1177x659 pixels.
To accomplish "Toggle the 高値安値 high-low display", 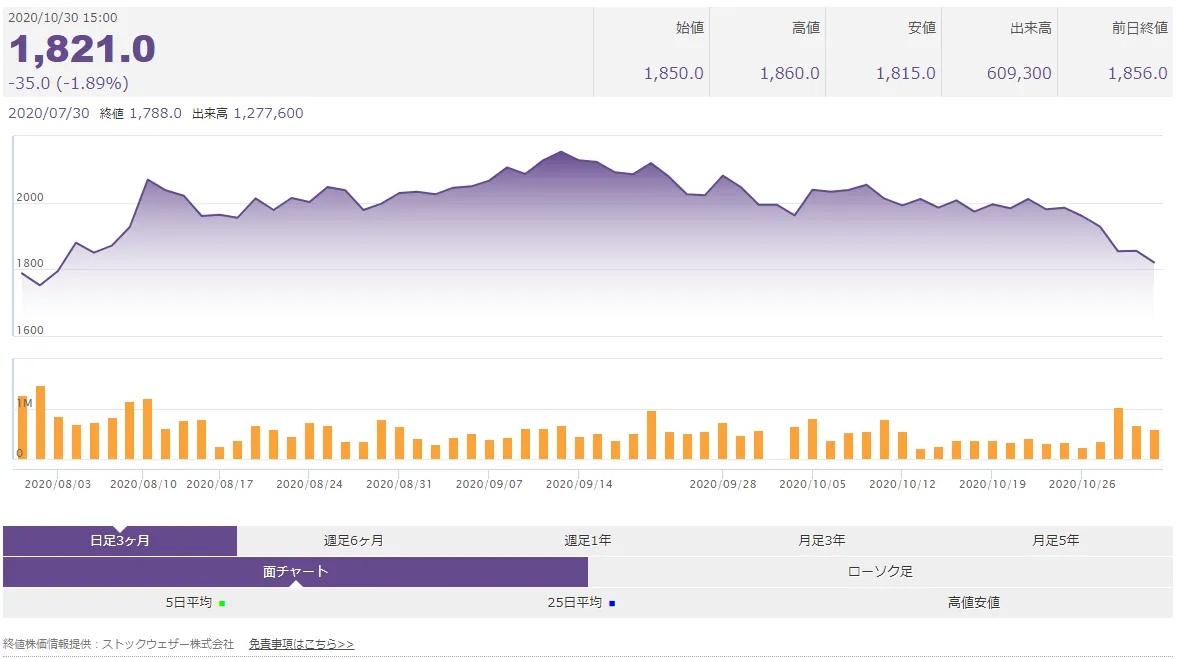I will coord(973,603).
